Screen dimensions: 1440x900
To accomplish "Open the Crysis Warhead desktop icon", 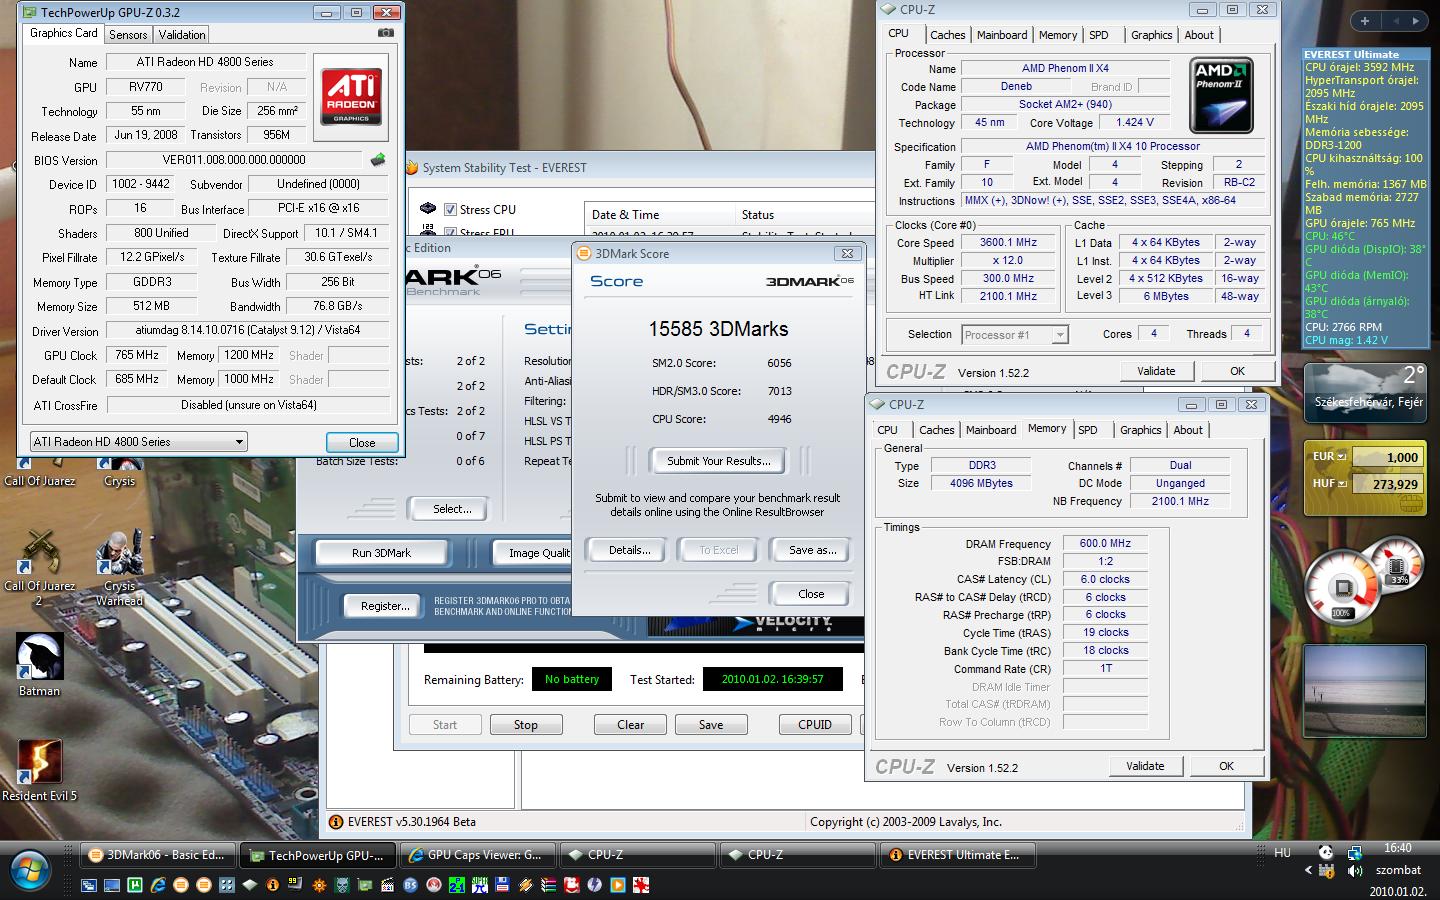I will [x=119, y=568].
